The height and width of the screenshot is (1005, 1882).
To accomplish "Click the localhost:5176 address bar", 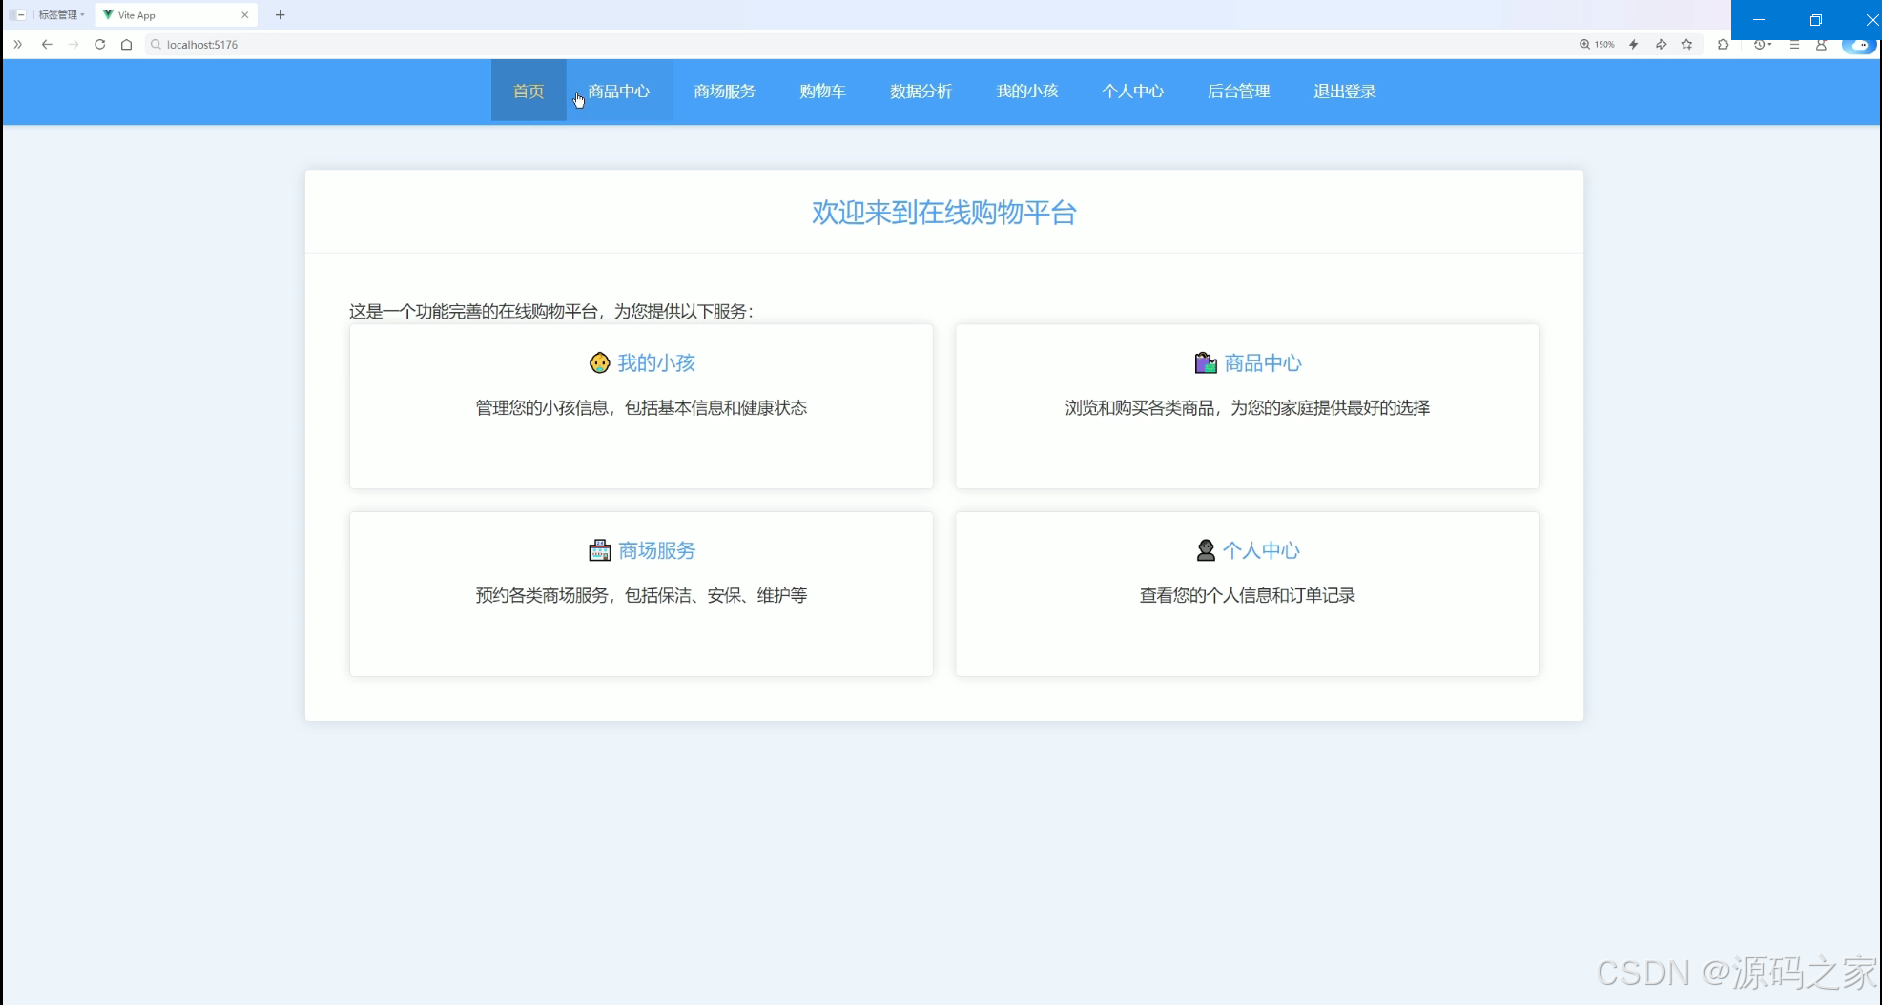I will (x=202, y=45).
